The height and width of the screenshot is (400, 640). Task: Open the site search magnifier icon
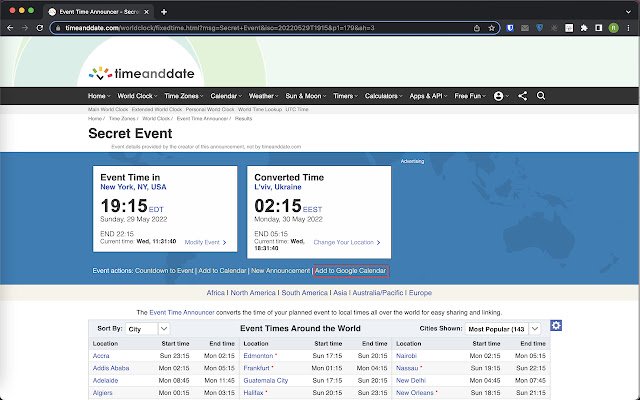click(x=541, y=96)
